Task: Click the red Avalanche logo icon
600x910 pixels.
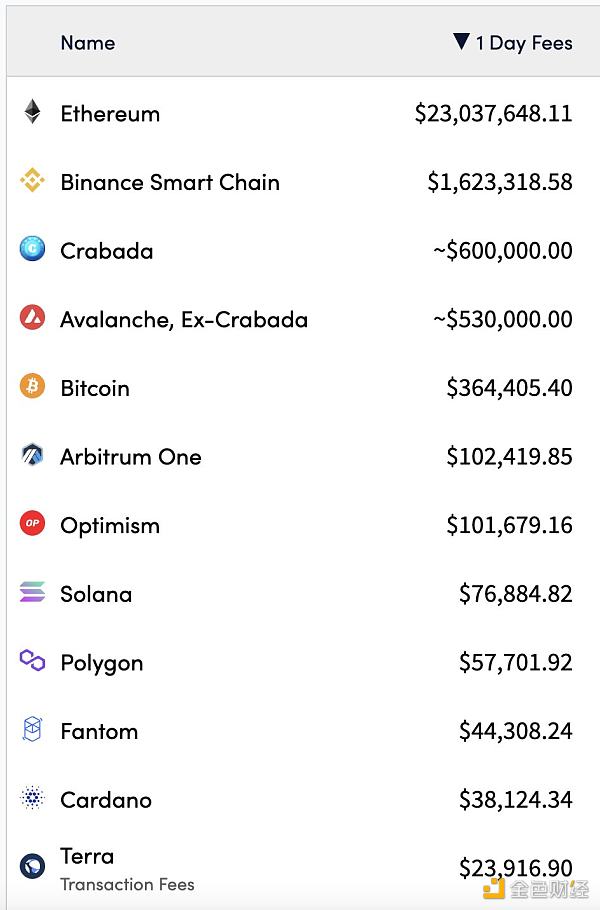Action: 33,318
